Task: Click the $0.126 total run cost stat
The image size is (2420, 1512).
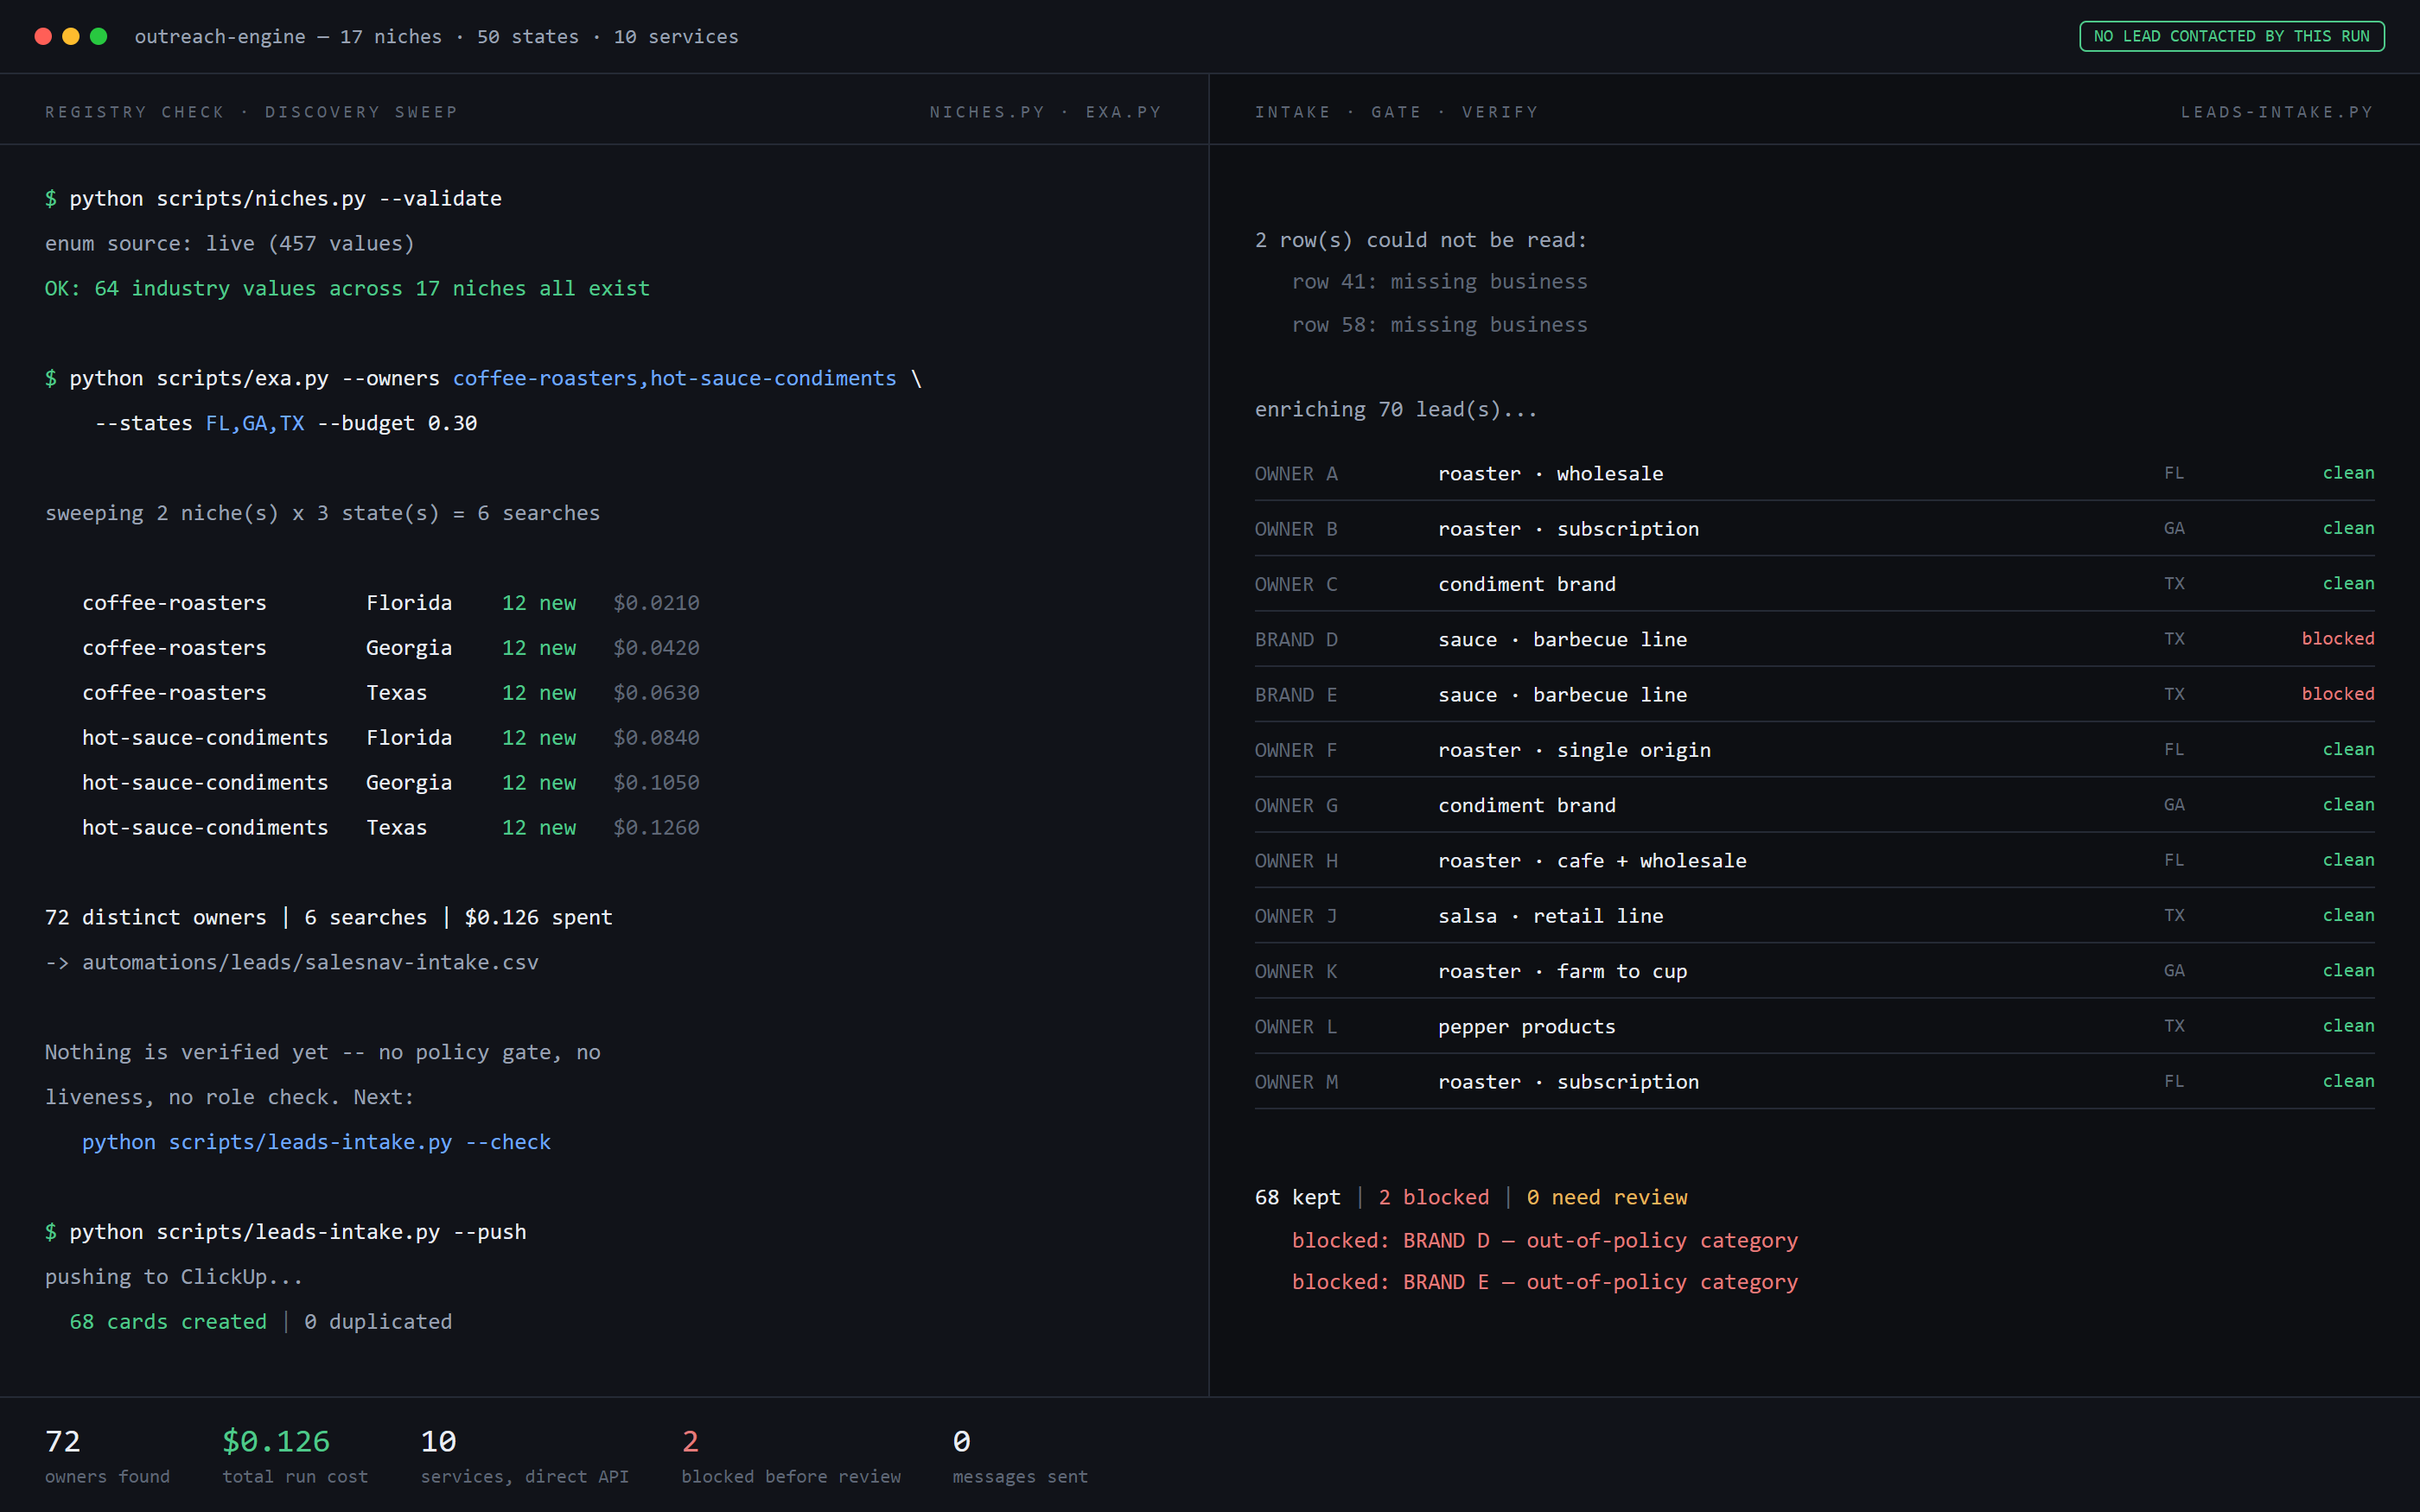Action: (x=295, y=1455)
